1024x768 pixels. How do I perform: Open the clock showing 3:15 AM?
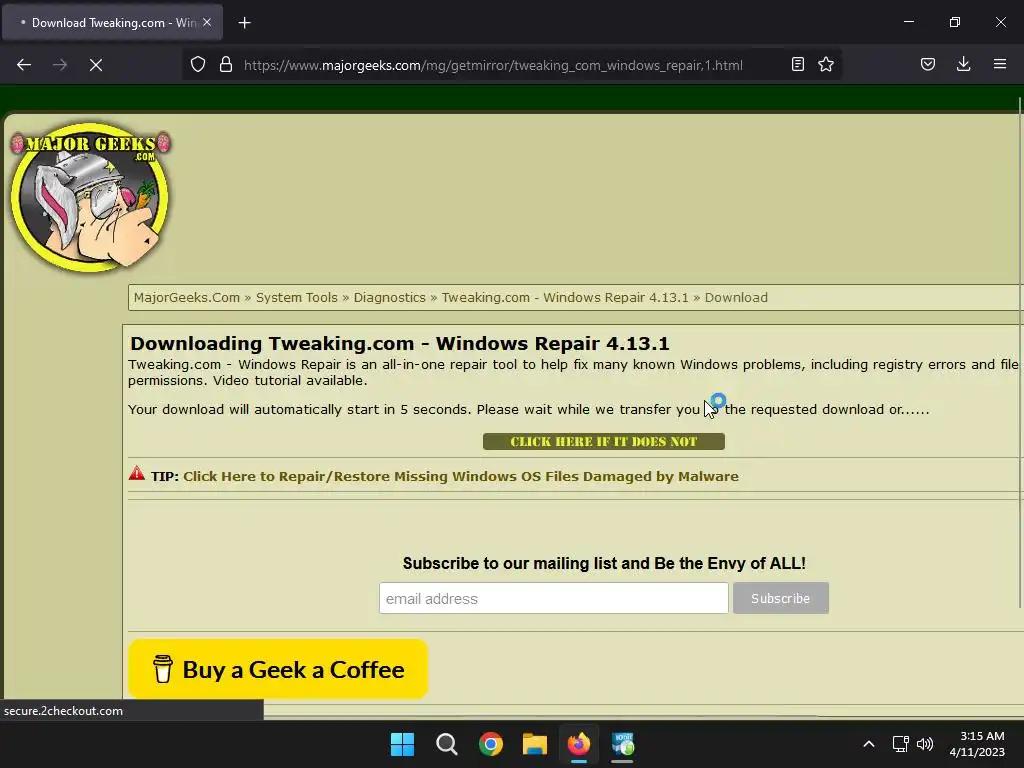point(976,744)
